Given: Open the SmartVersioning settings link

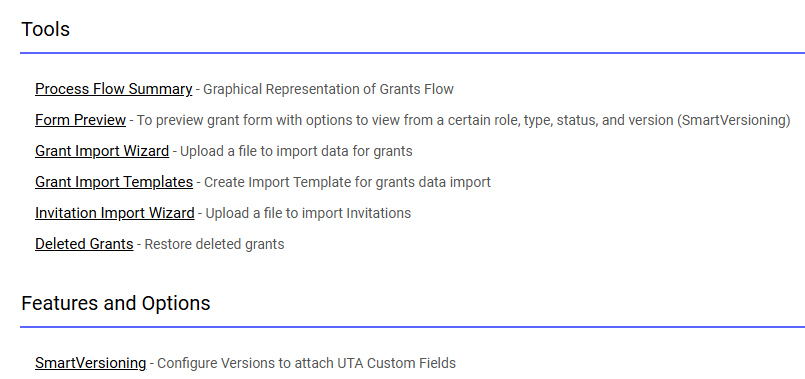Looking at the screenshot, I should (90, 363).
